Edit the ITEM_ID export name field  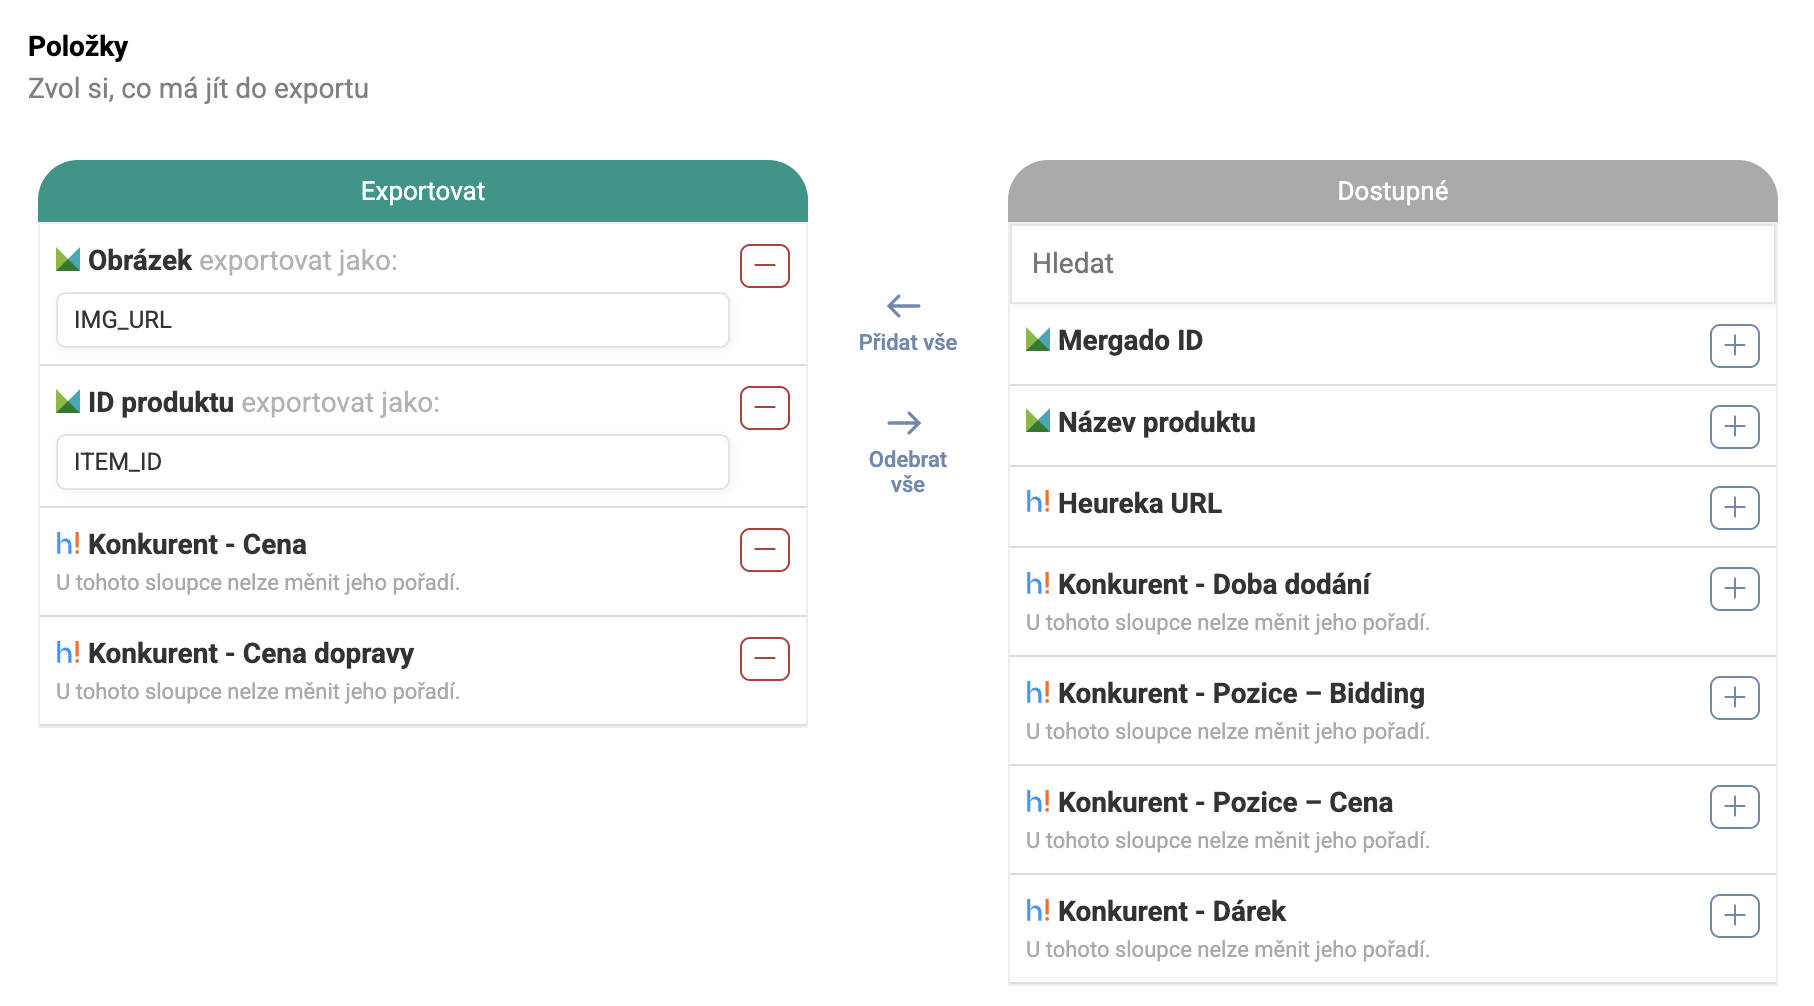[392, 462]
